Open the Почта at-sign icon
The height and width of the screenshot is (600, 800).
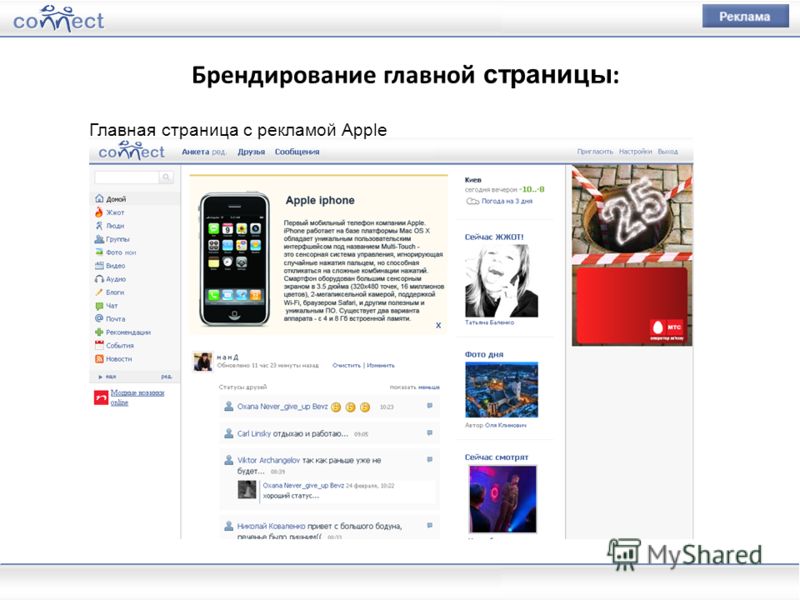tap(99, 318)
